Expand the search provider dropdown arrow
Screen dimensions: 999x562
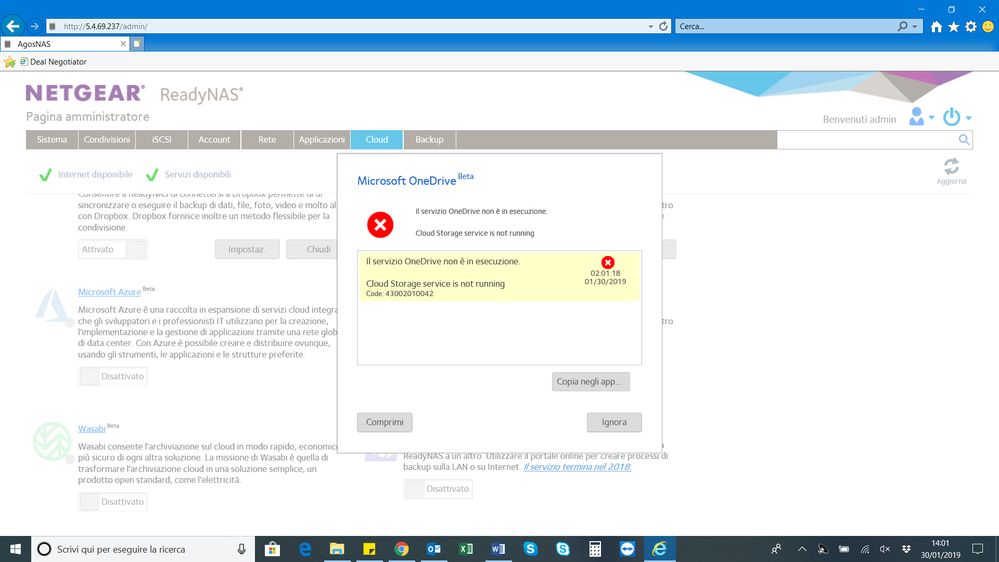point(915,27)
